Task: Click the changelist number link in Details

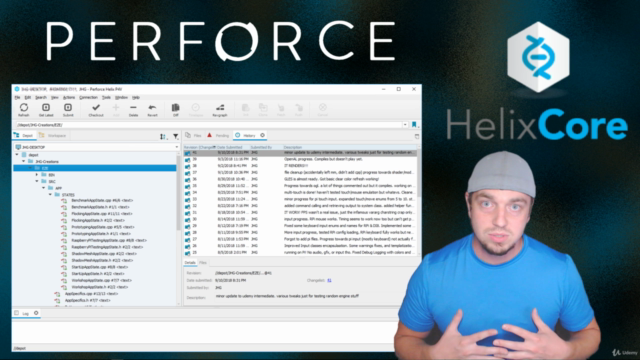Action: 329,280
